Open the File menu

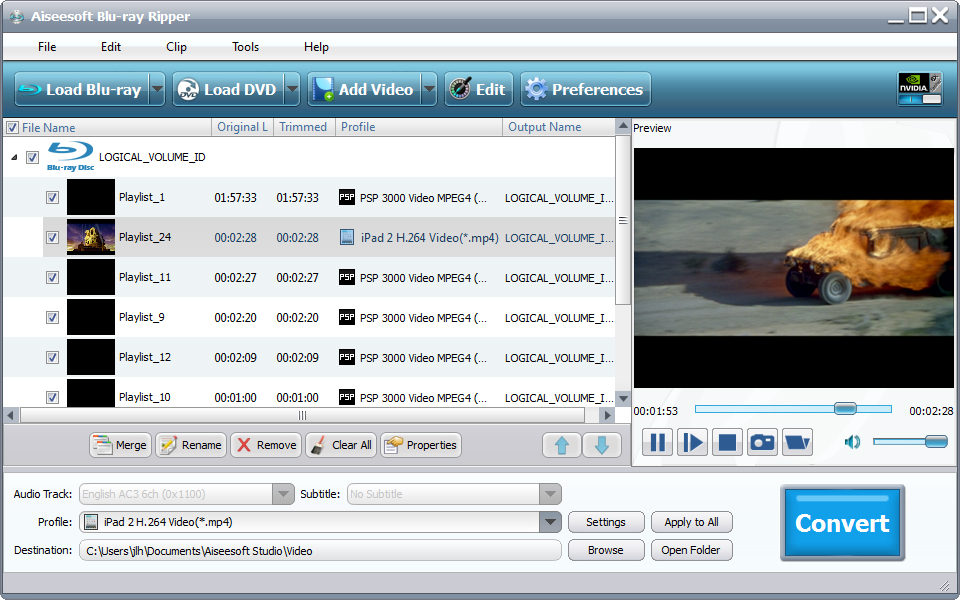pos(47,47)
